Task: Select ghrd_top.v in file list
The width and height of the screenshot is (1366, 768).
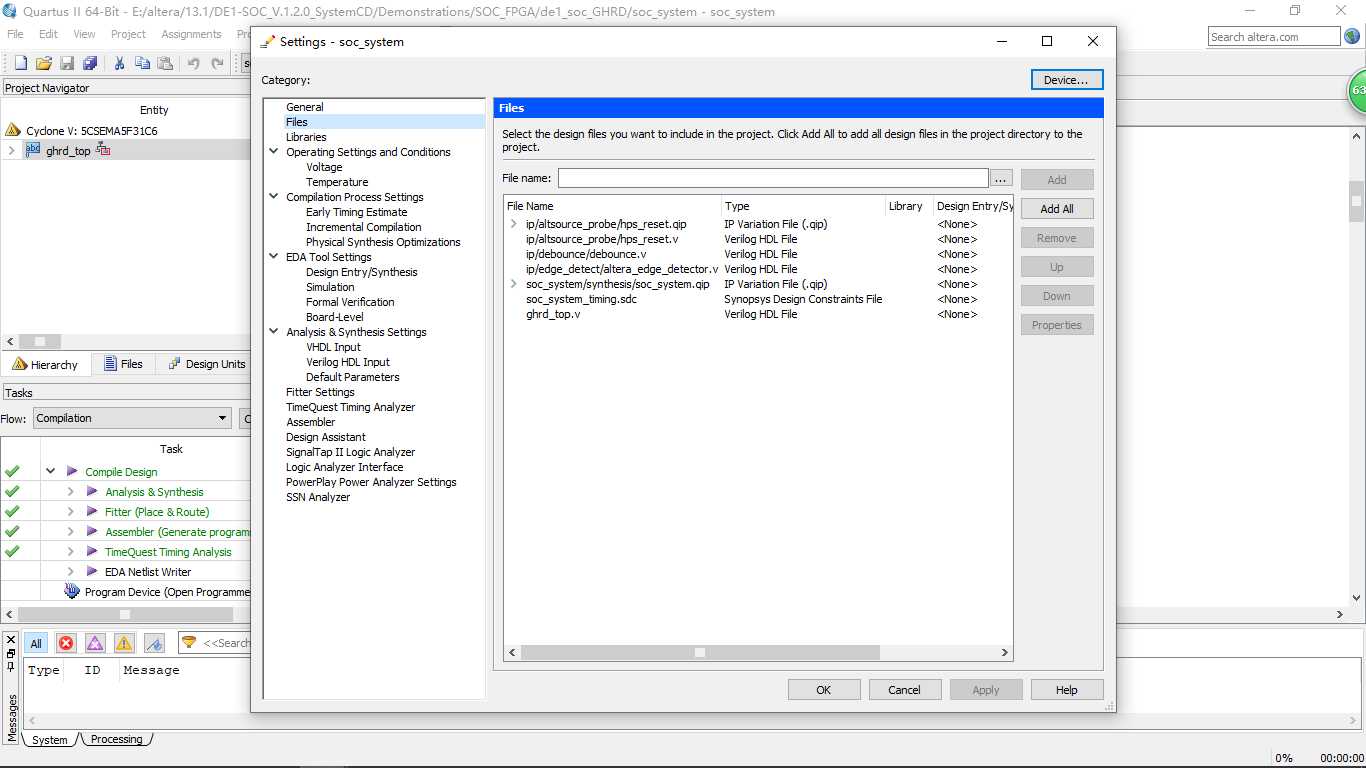Action: coord(553,314)
